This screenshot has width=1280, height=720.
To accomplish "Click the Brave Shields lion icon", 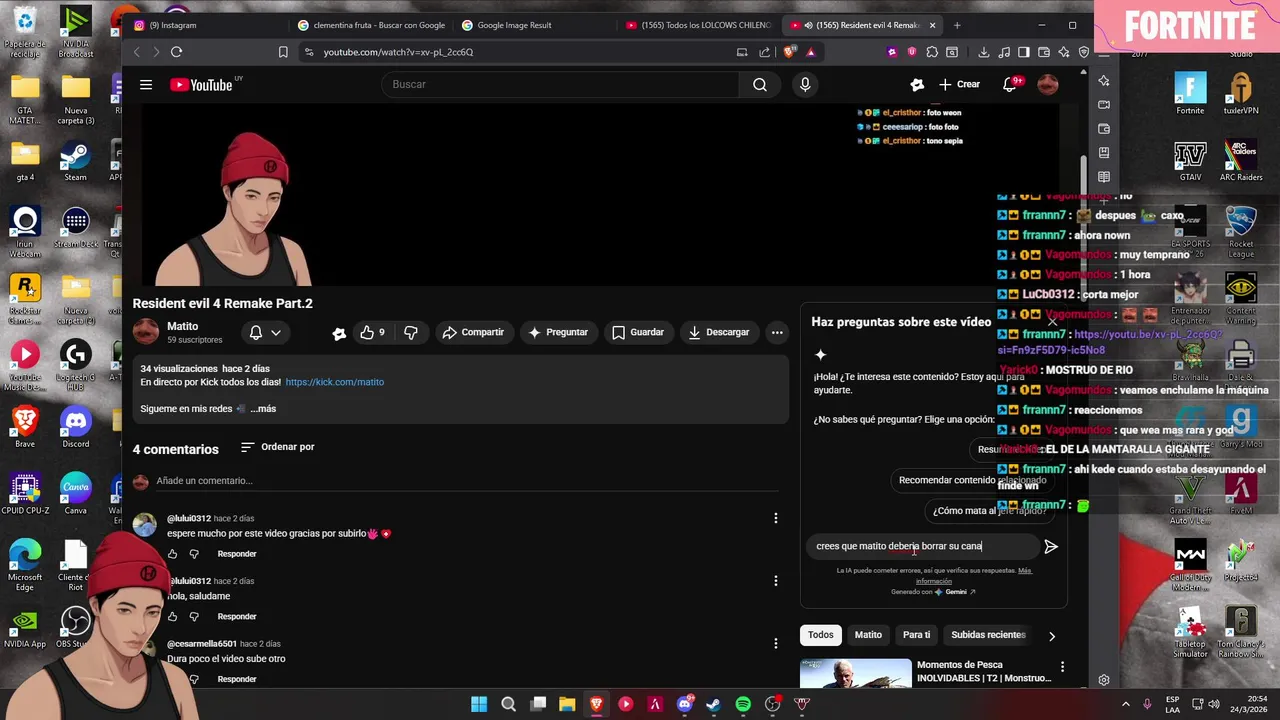I will pos(790,52).
